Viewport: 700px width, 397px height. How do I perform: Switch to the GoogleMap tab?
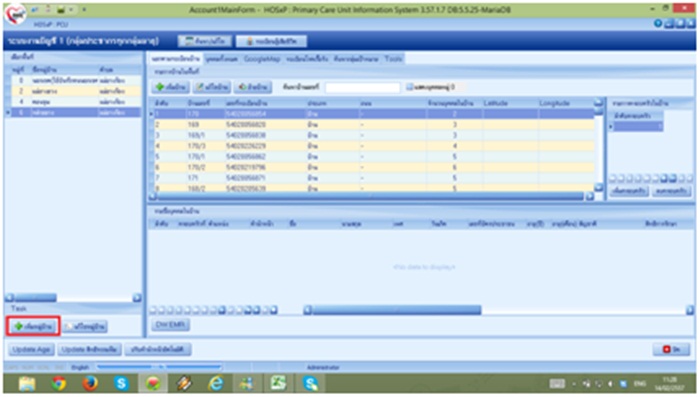(x=262, y=59)
